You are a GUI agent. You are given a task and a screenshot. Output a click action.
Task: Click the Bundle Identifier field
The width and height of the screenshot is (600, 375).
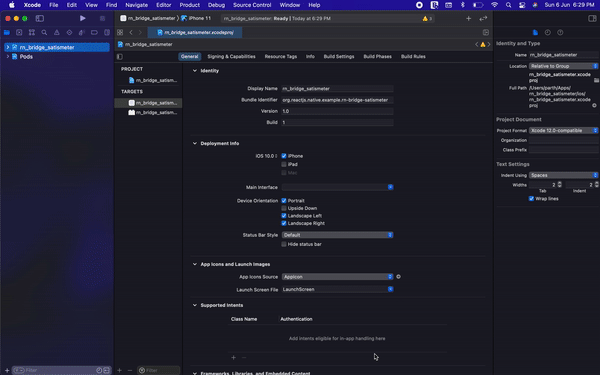click(337, 100)
